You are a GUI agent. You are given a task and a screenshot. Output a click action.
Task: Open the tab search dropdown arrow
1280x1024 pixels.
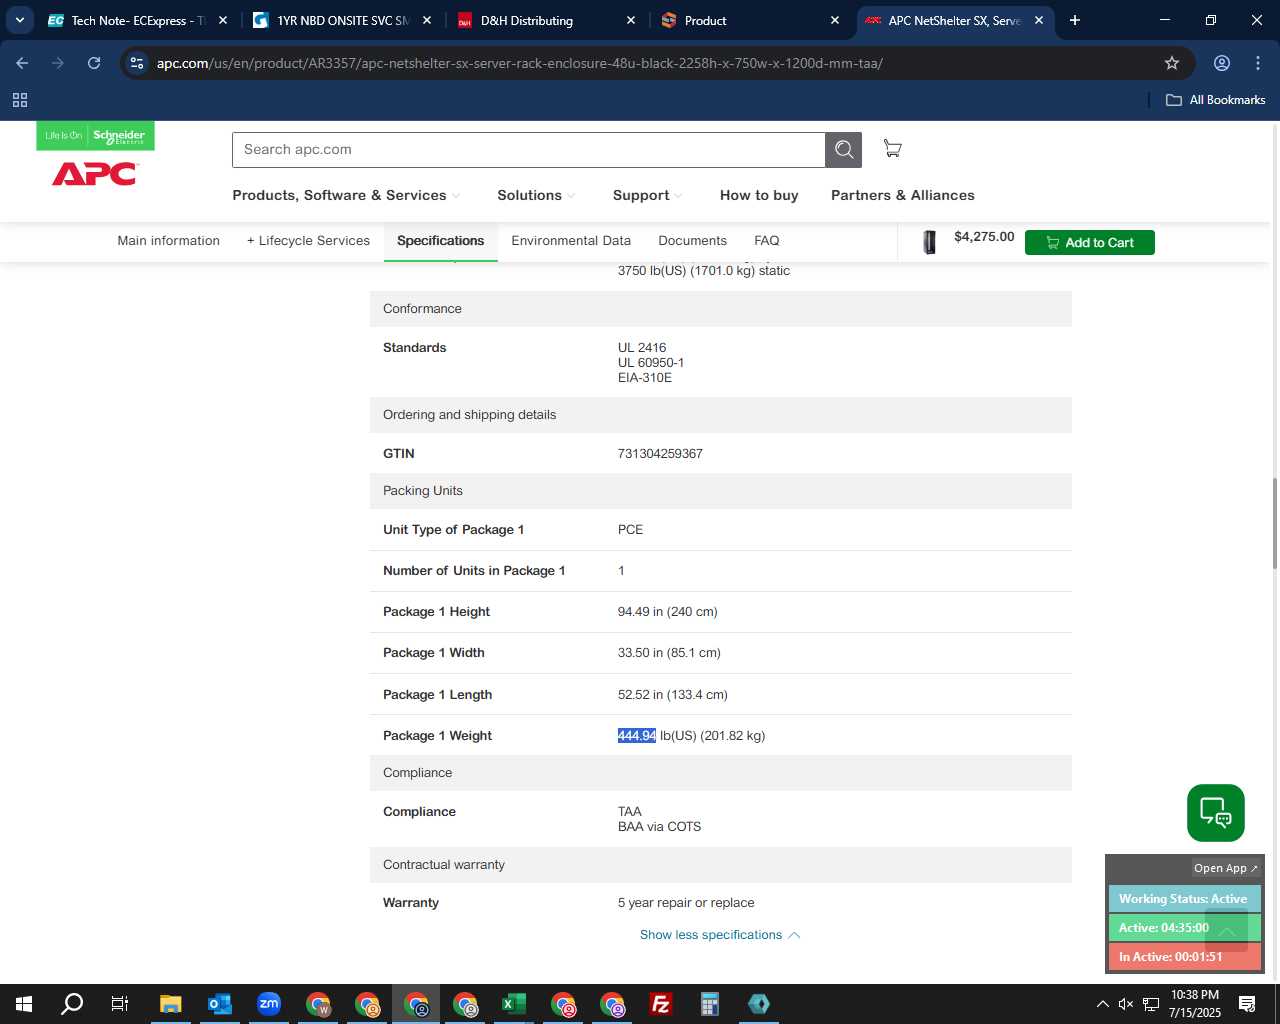(x=20, y=20)
